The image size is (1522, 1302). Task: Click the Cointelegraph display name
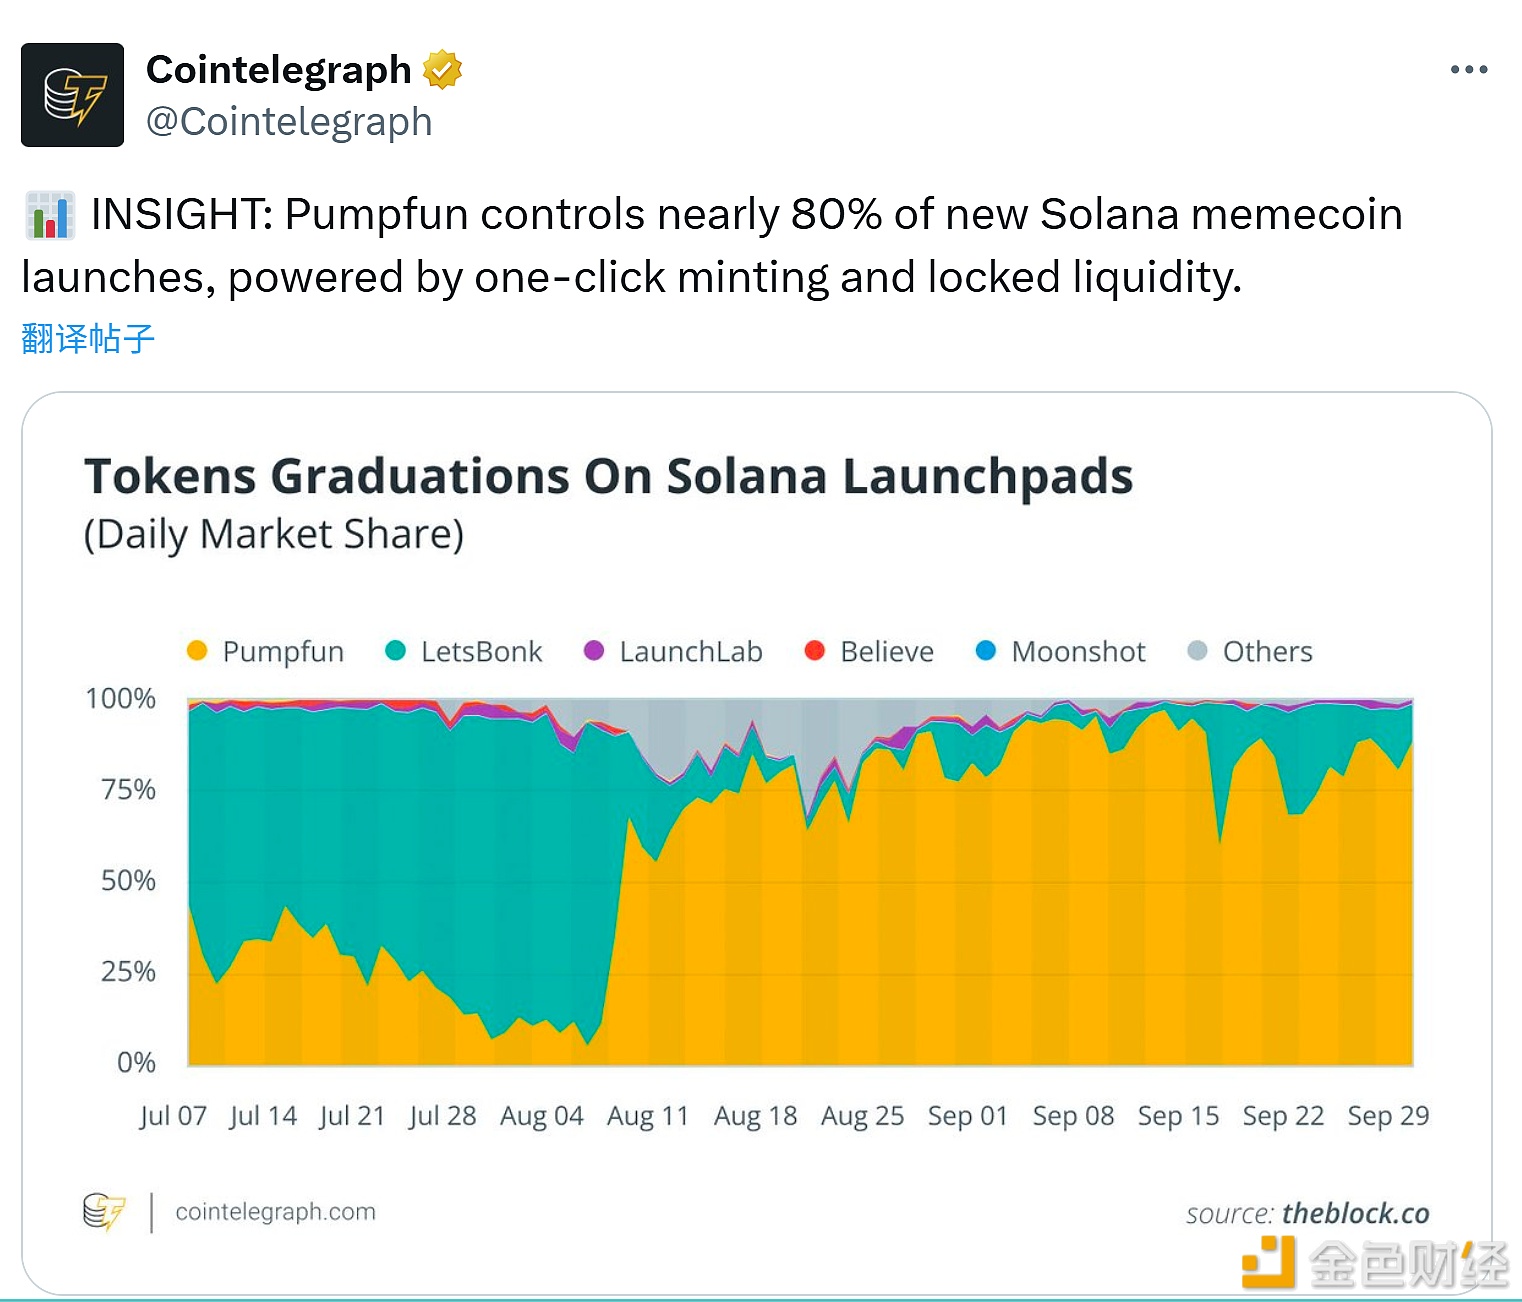tap(278, 70)
